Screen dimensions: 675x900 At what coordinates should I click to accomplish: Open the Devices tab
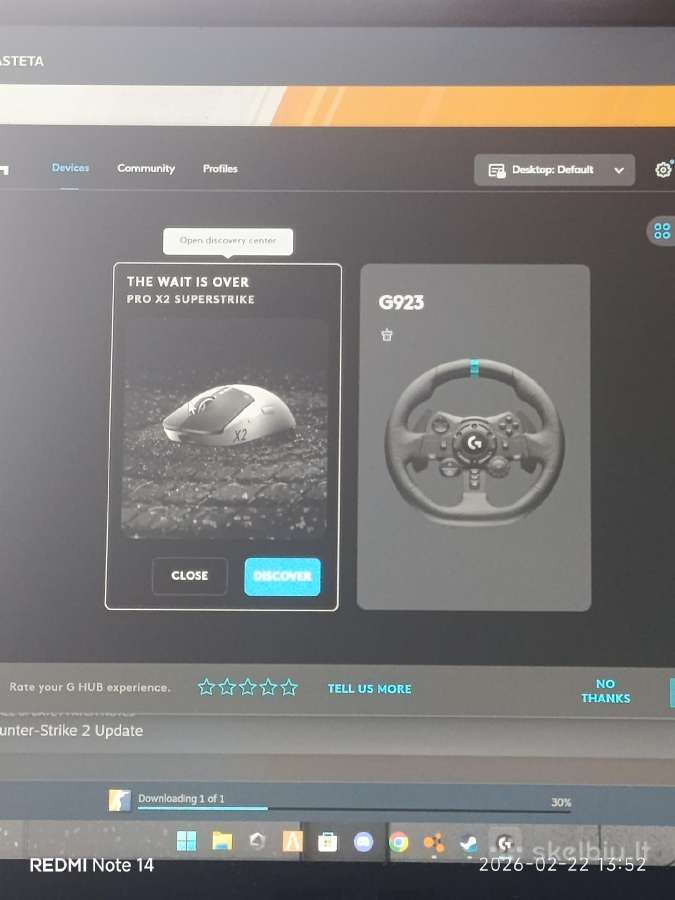point(70,168)
